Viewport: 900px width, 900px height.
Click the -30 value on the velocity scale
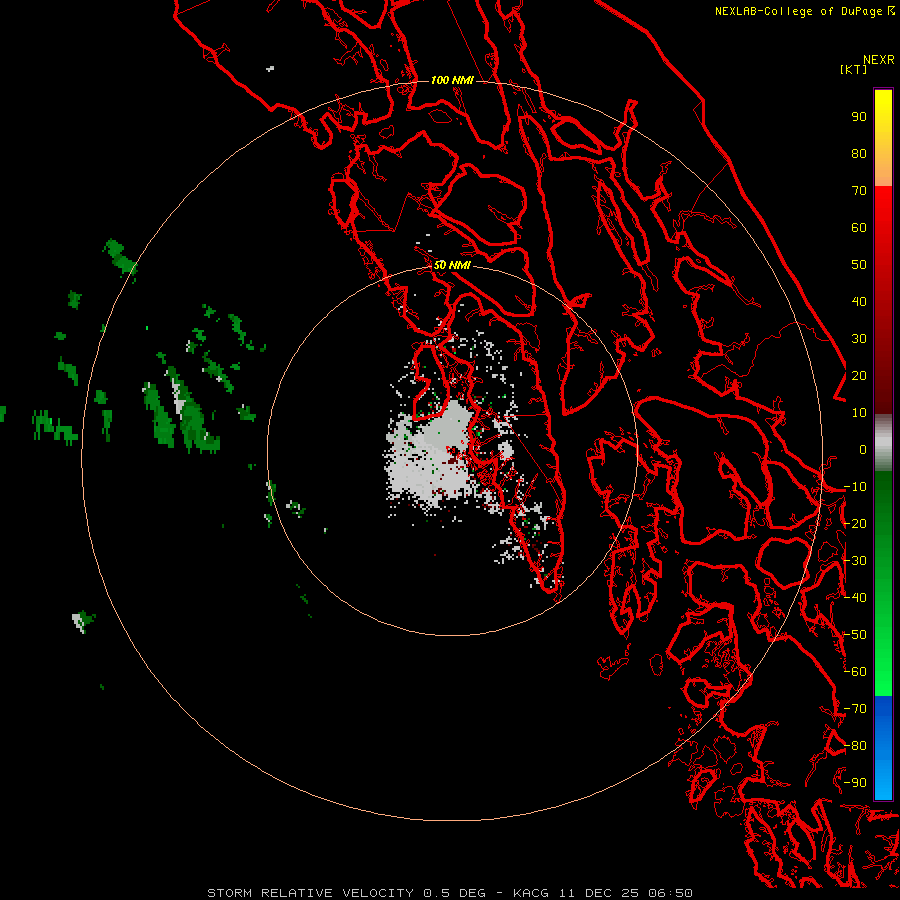click(x=855, y=561)
